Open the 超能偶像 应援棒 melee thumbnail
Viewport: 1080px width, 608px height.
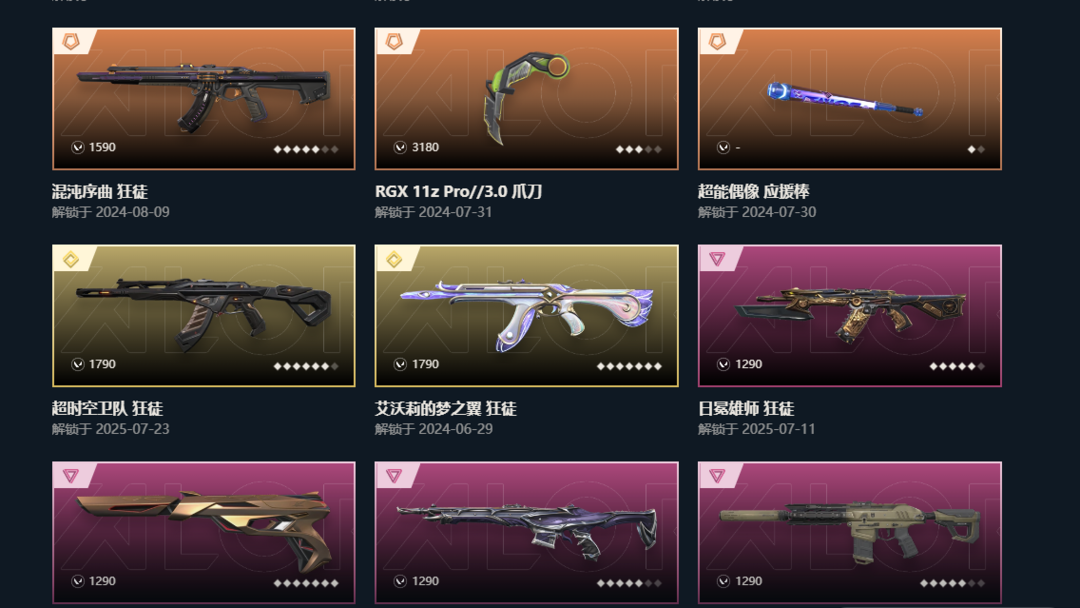849,98
